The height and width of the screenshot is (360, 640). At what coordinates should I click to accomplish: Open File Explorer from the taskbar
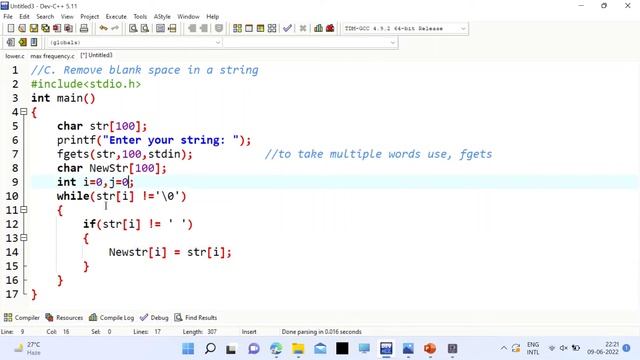pos(298,349)
